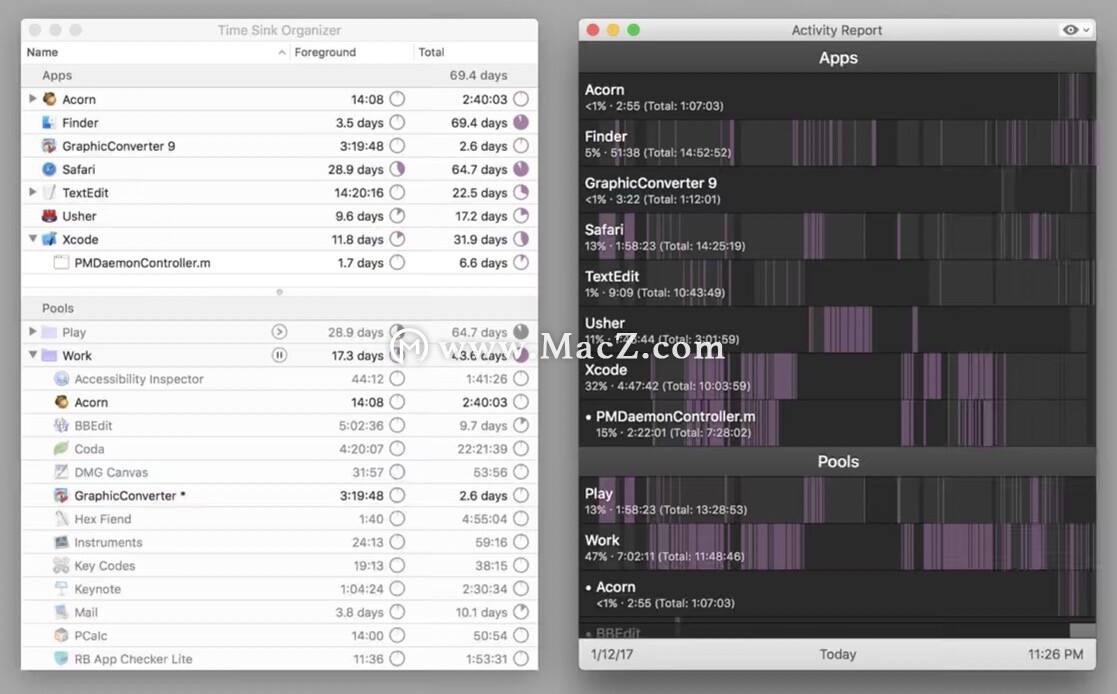Click BBEdit's foreground time 5:02:36

coord(361,425)
